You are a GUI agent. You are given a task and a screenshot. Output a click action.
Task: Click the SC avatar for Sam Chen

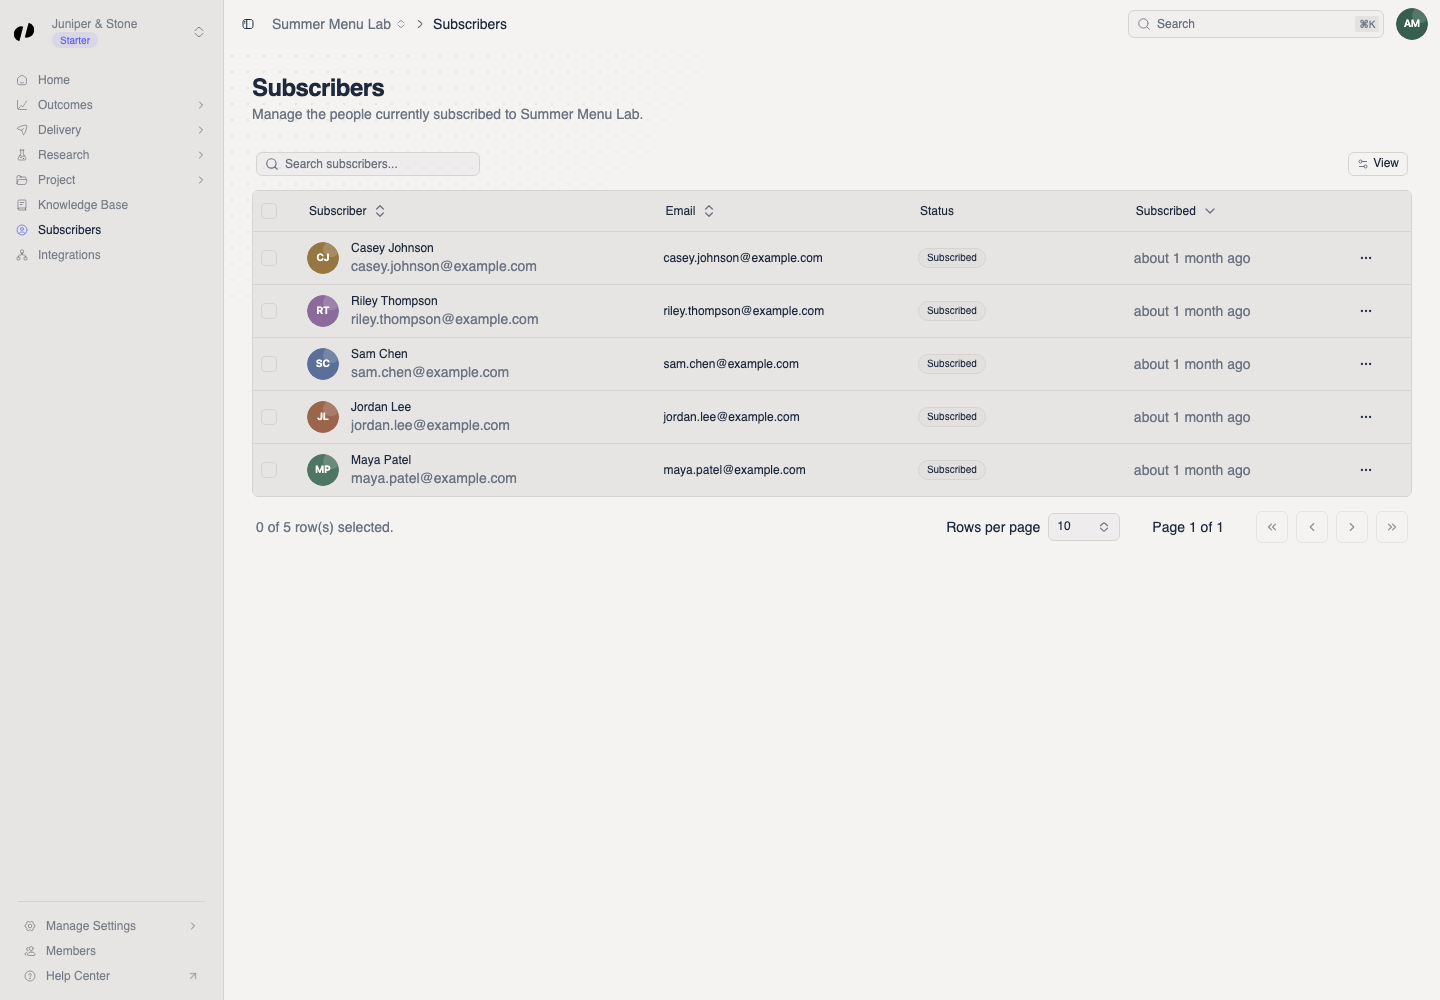pos(323,364)
